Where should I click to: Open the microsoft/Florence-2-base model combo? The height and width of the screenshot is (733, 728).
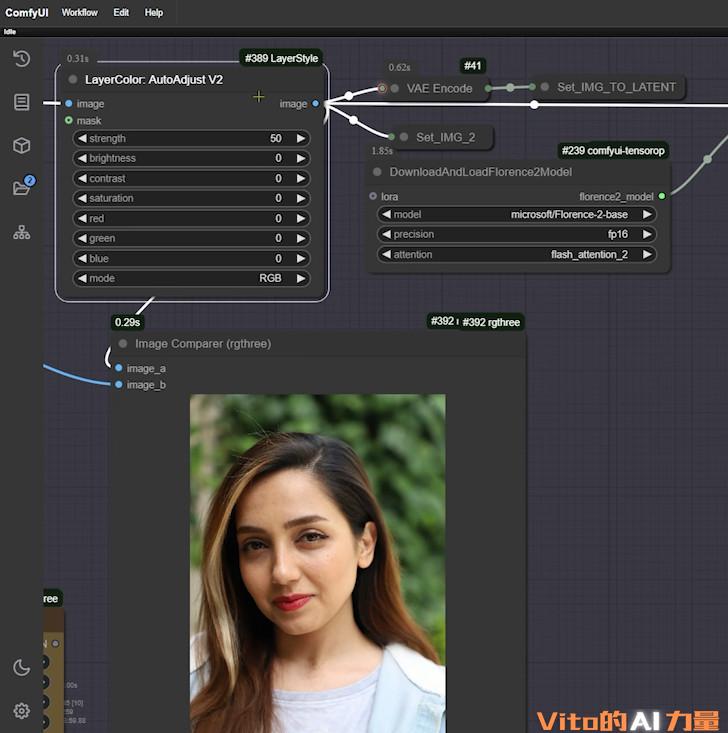tap(517, 215)
